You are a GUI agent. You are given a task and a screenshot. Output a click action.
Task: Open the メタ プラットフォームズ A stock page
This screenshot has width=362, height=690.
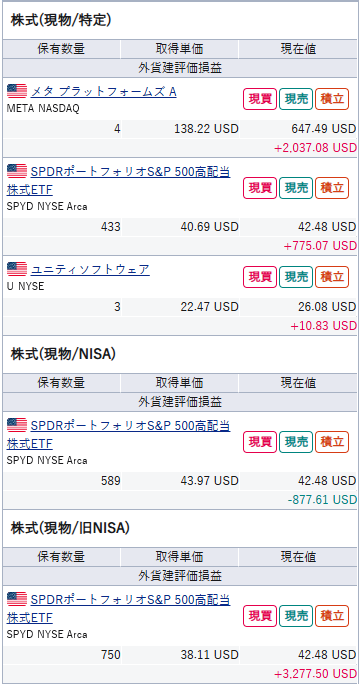[x=103, y=92]
